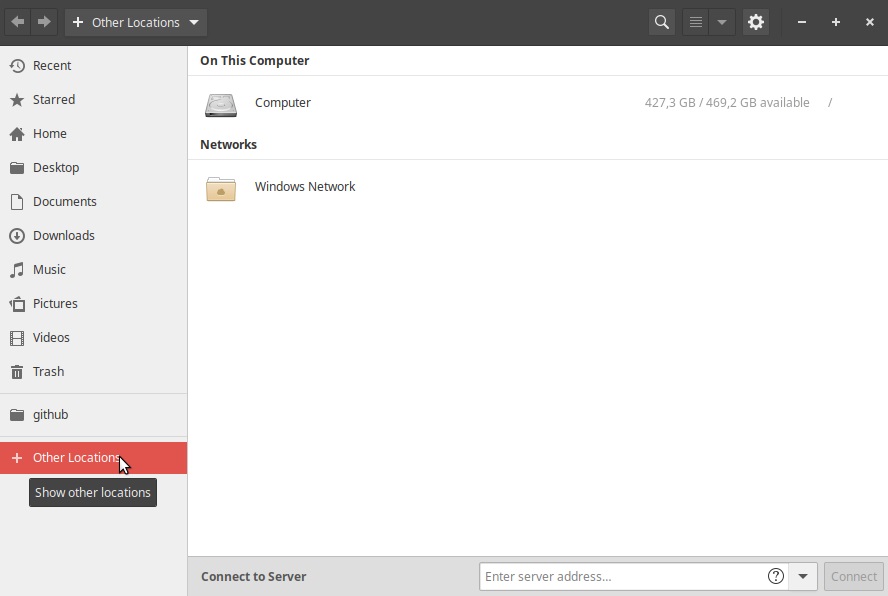Select Documents in the sidebar
The image size is (888, 596).
65,202
